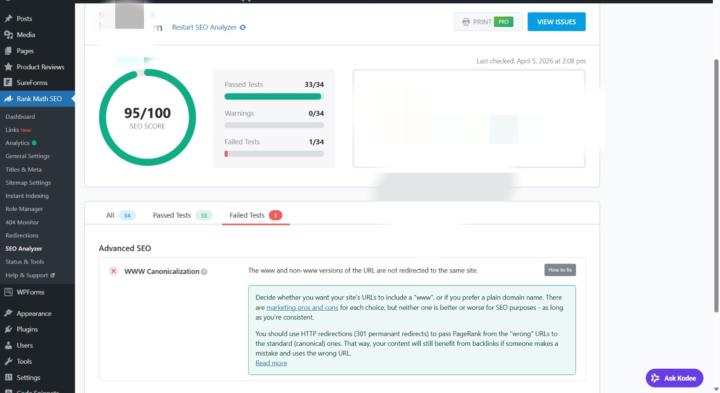Open Analytics submenu item
720x393 pixels.
point(17,143)
